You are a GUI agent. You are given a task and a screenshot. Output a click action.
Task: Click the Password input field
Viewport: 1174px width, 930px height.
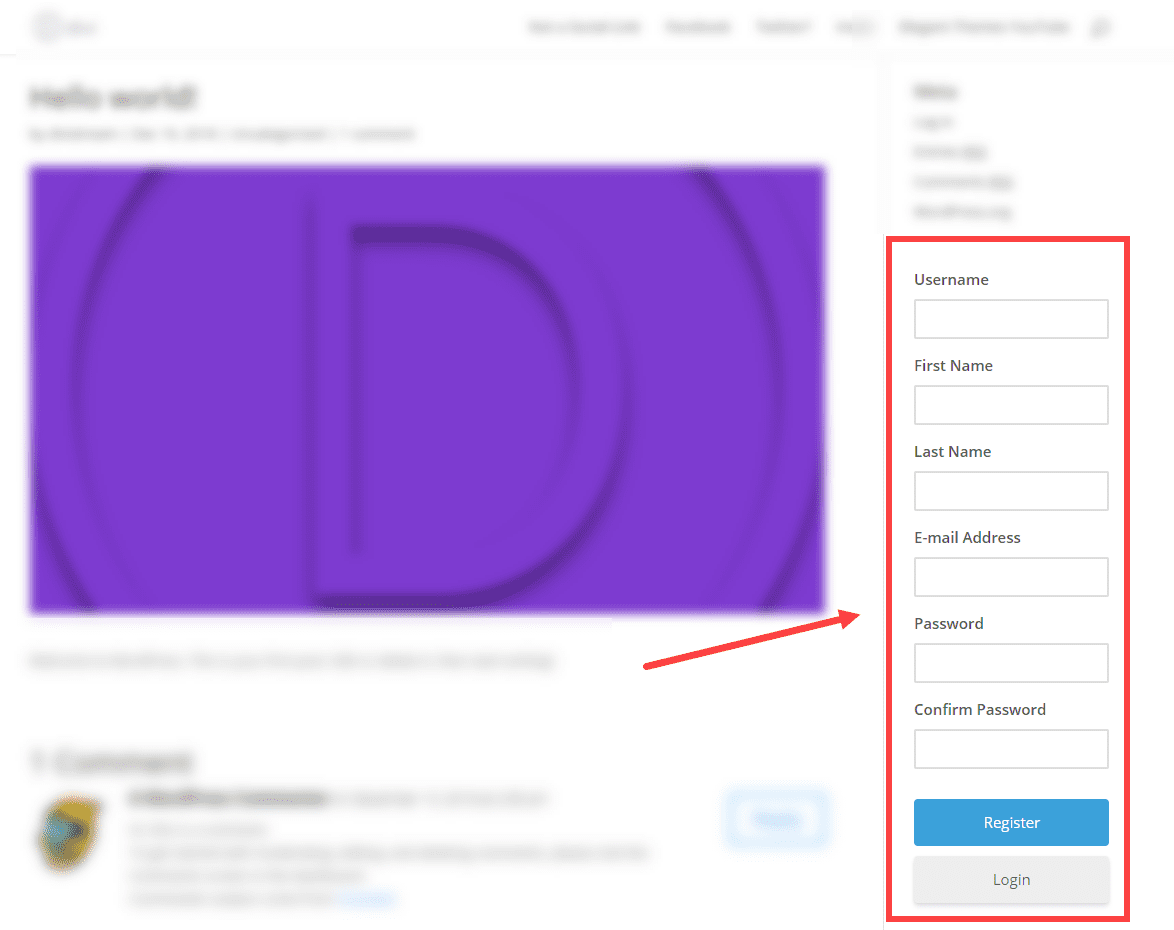1011,662
